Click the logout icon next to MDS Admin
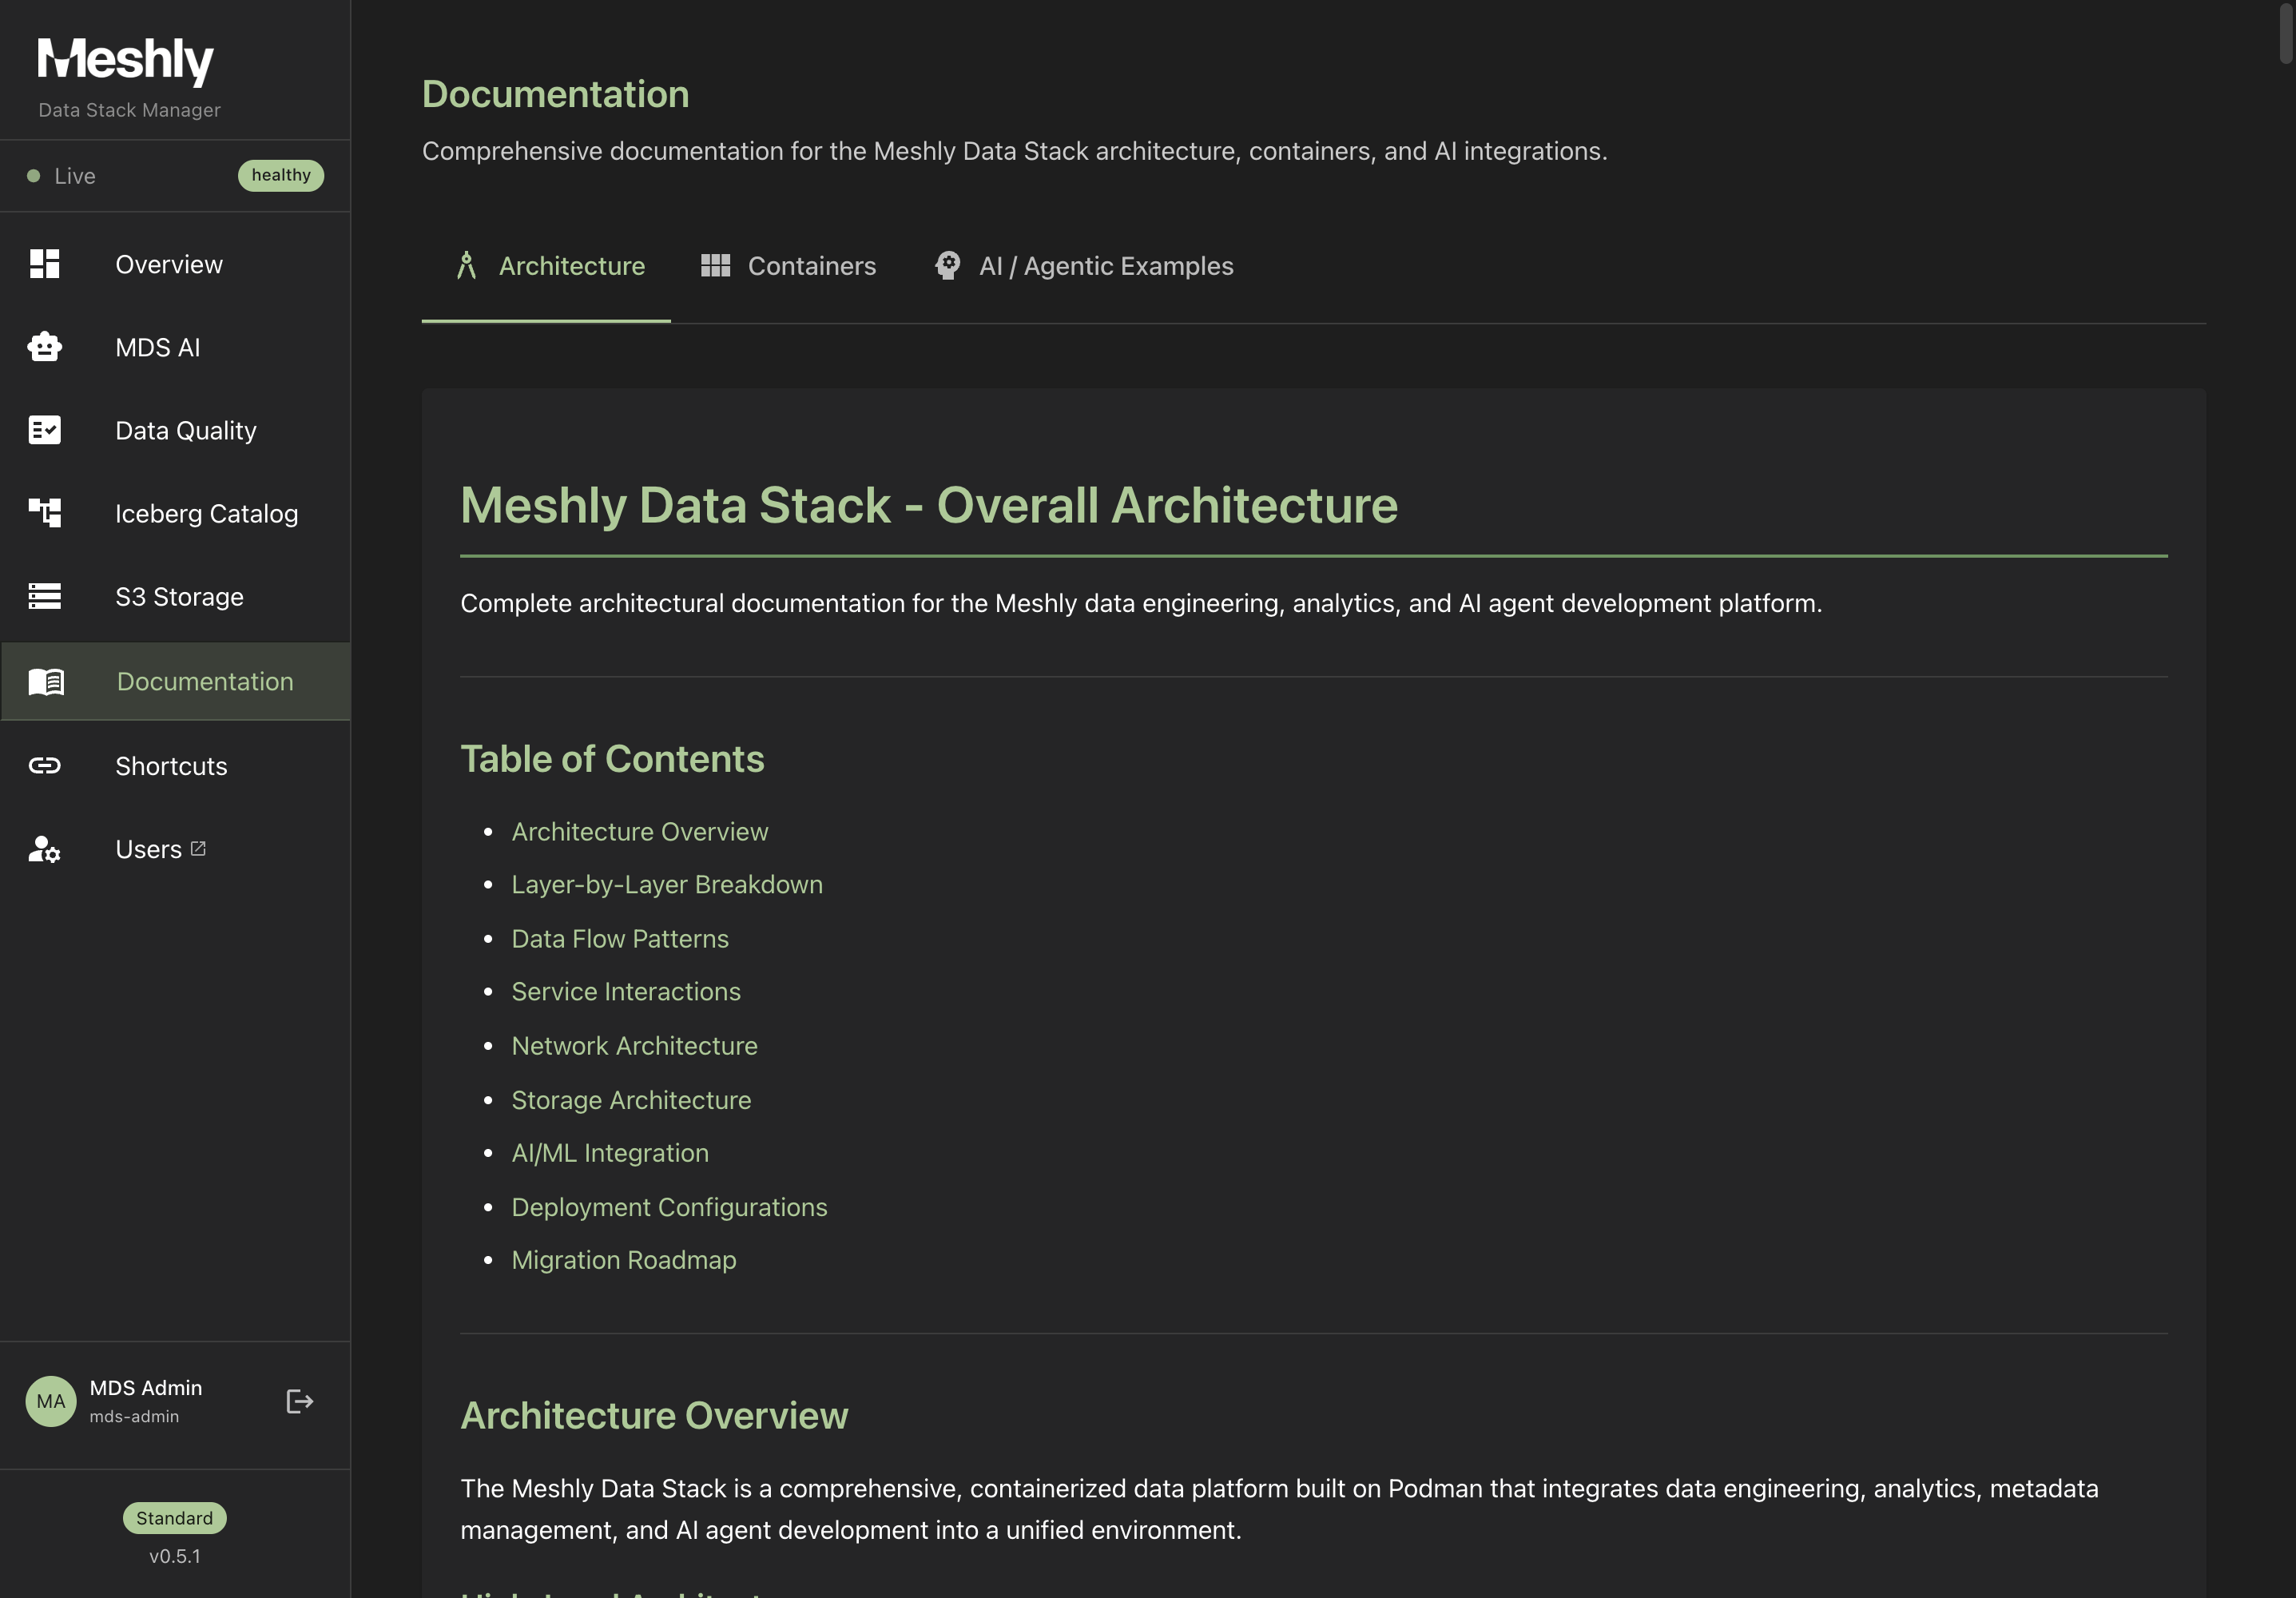Image resolution: width=2296 pixels, height=1598 pixels. (x=298, y=1402)
